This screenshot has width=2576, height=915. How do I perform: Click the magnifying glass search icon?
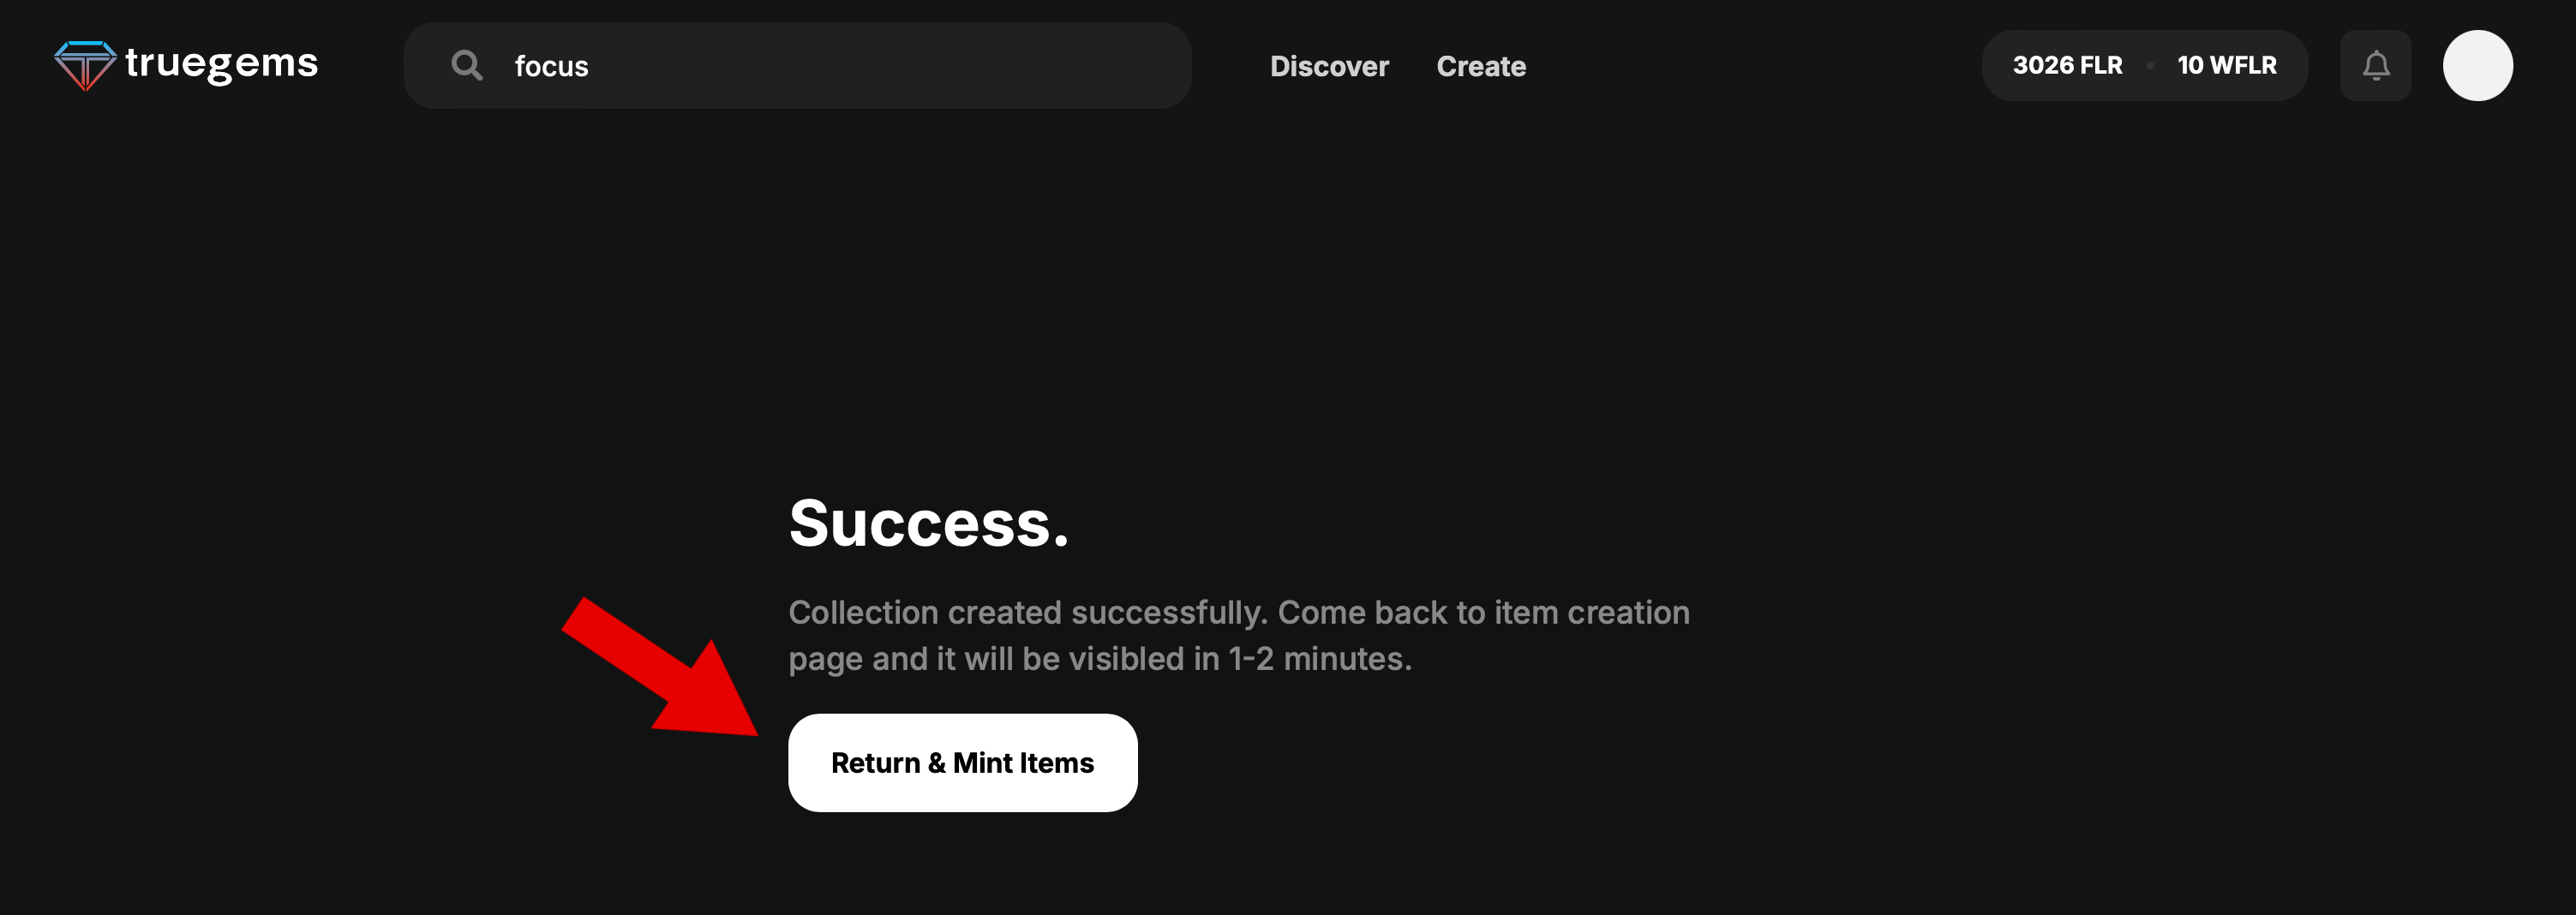coord(466,66)
